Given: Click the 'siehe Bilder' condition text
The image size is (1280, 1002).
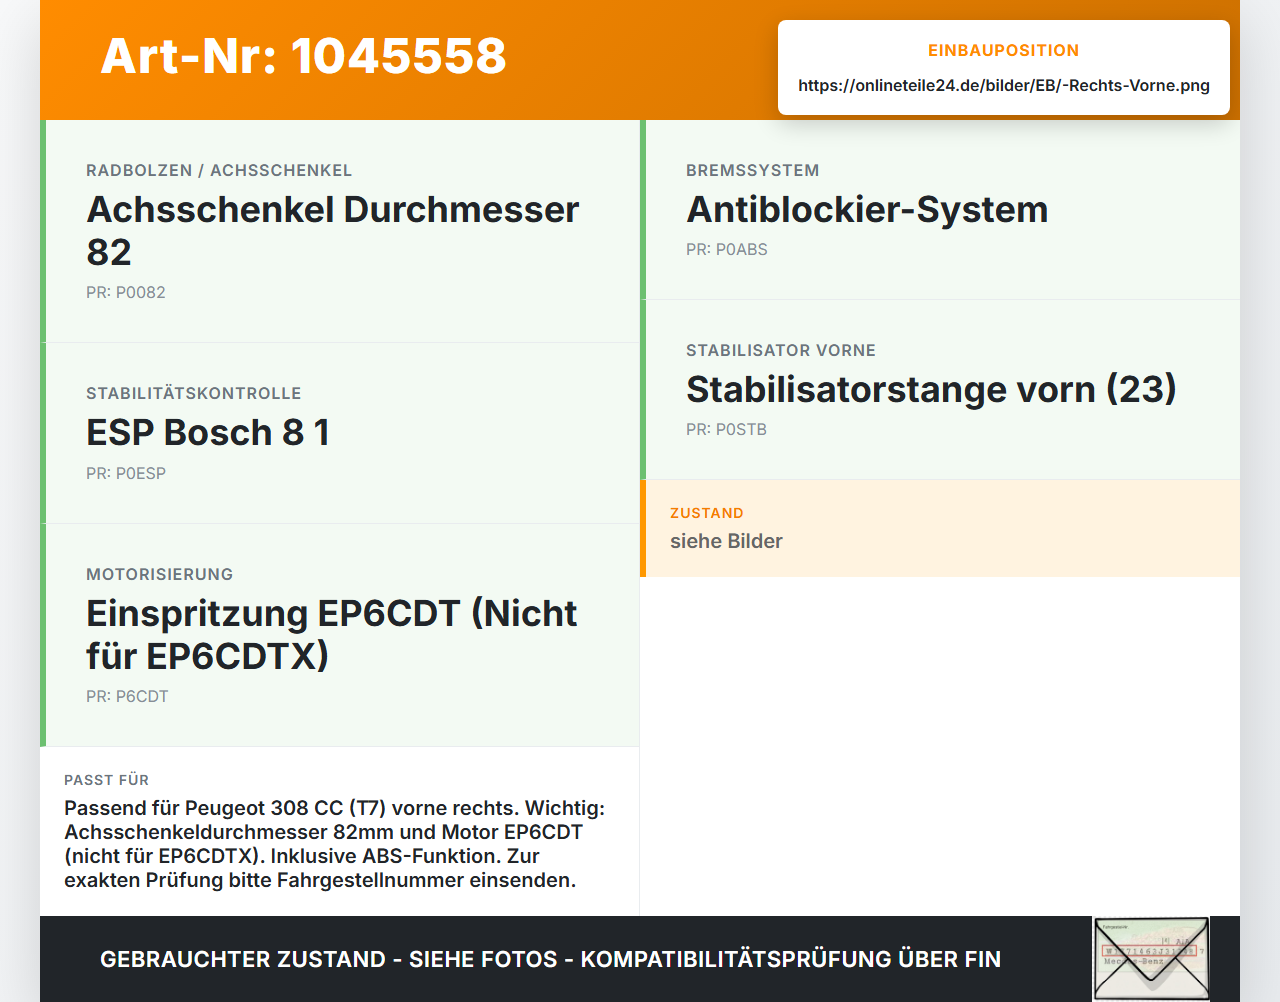Looking at the screenshot, I should (x=726, y=542).
